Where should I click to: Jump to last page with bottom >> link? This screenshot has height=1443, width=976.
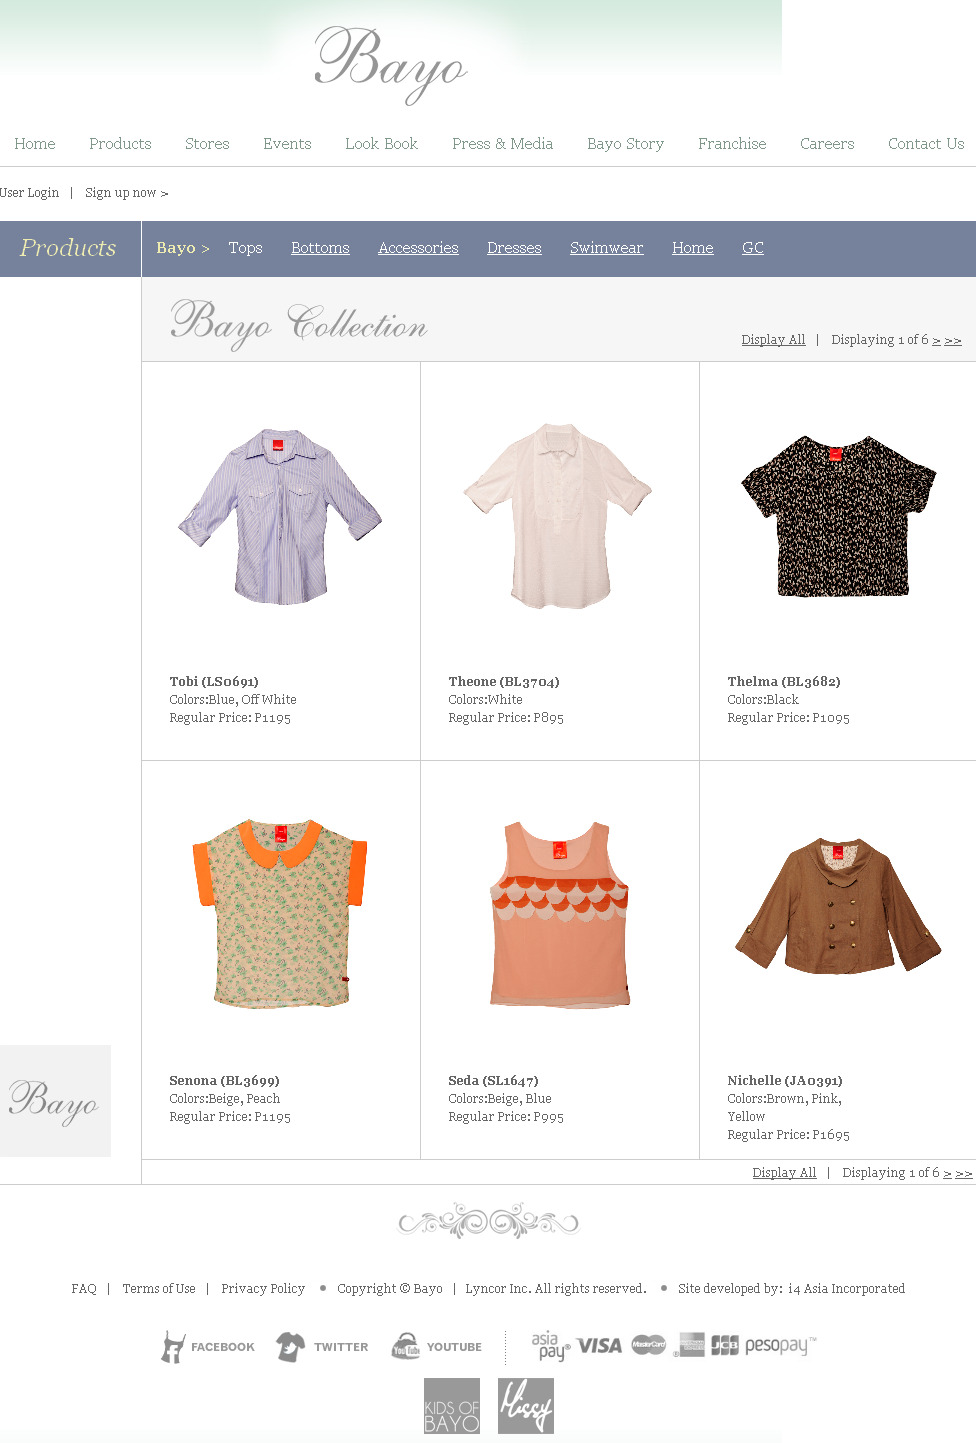click(964, 1173)
